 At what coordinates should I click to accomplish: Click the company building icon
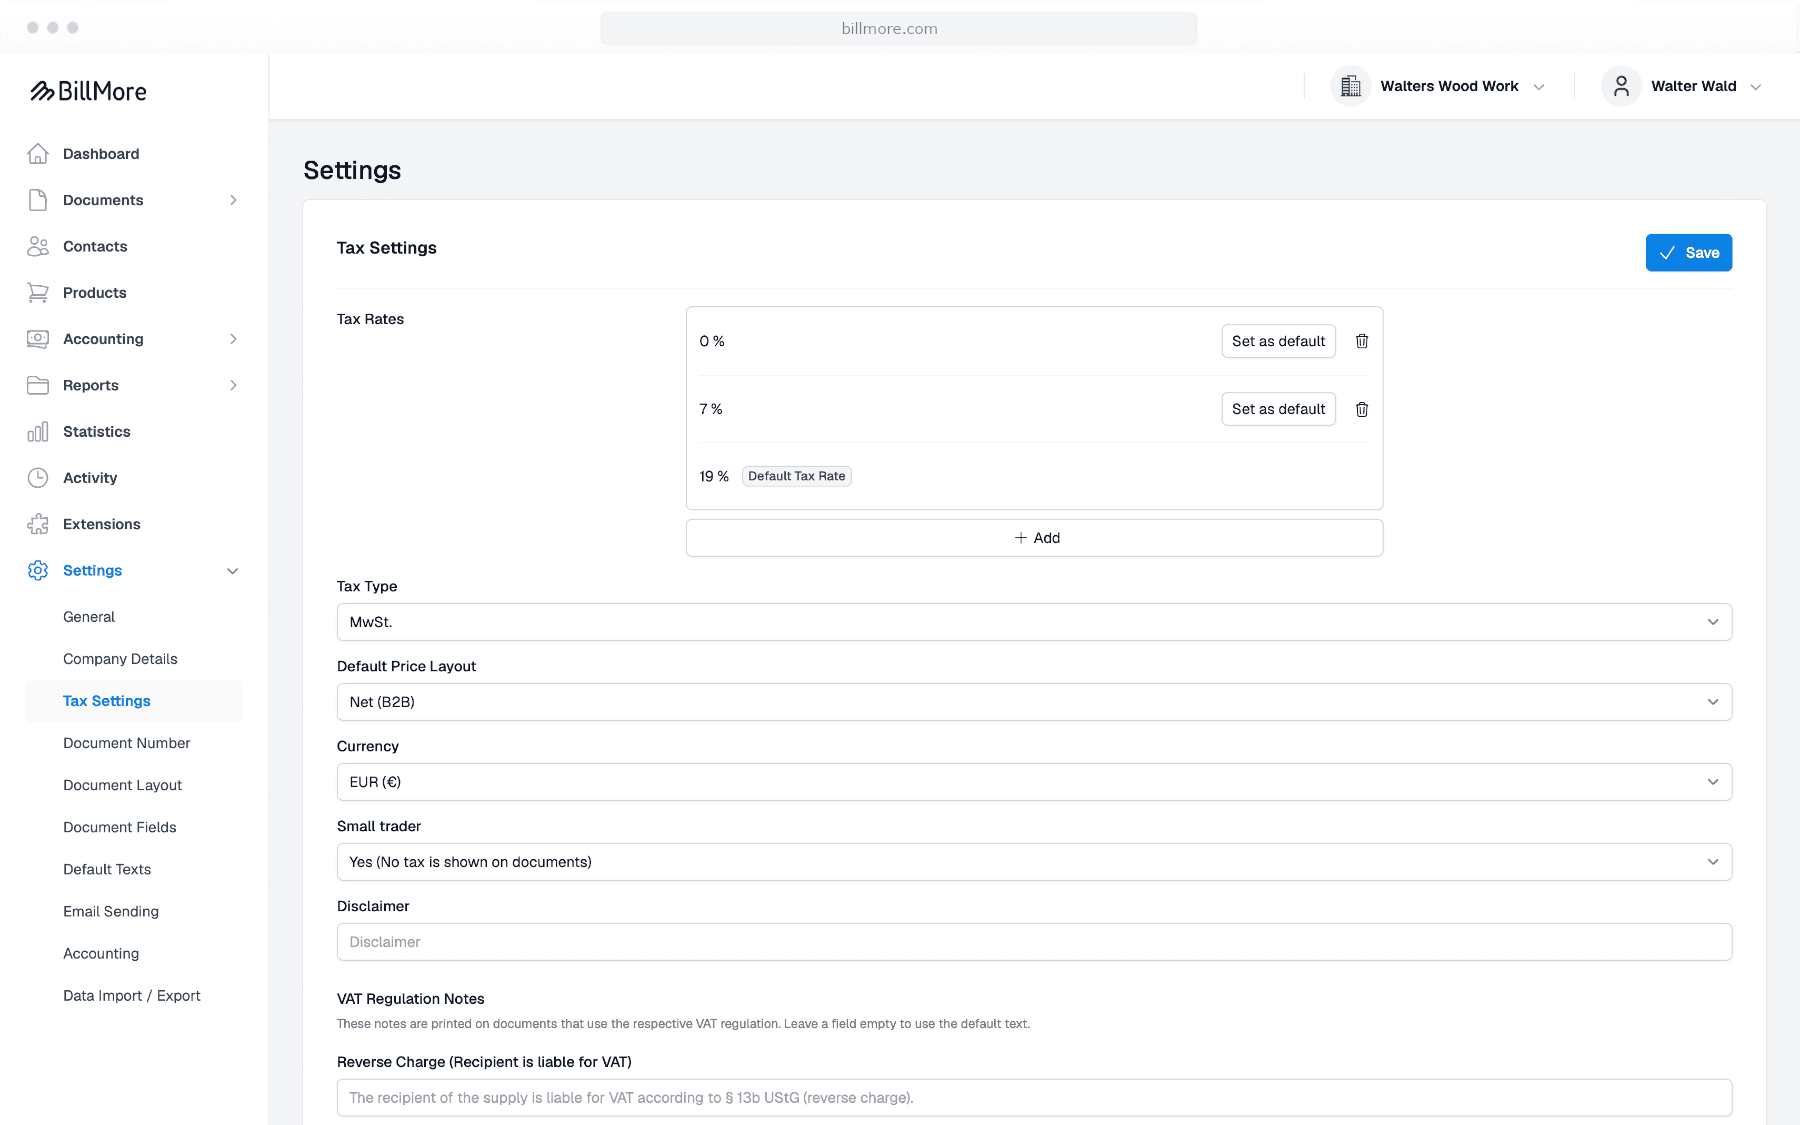(x=1350, y=86)
